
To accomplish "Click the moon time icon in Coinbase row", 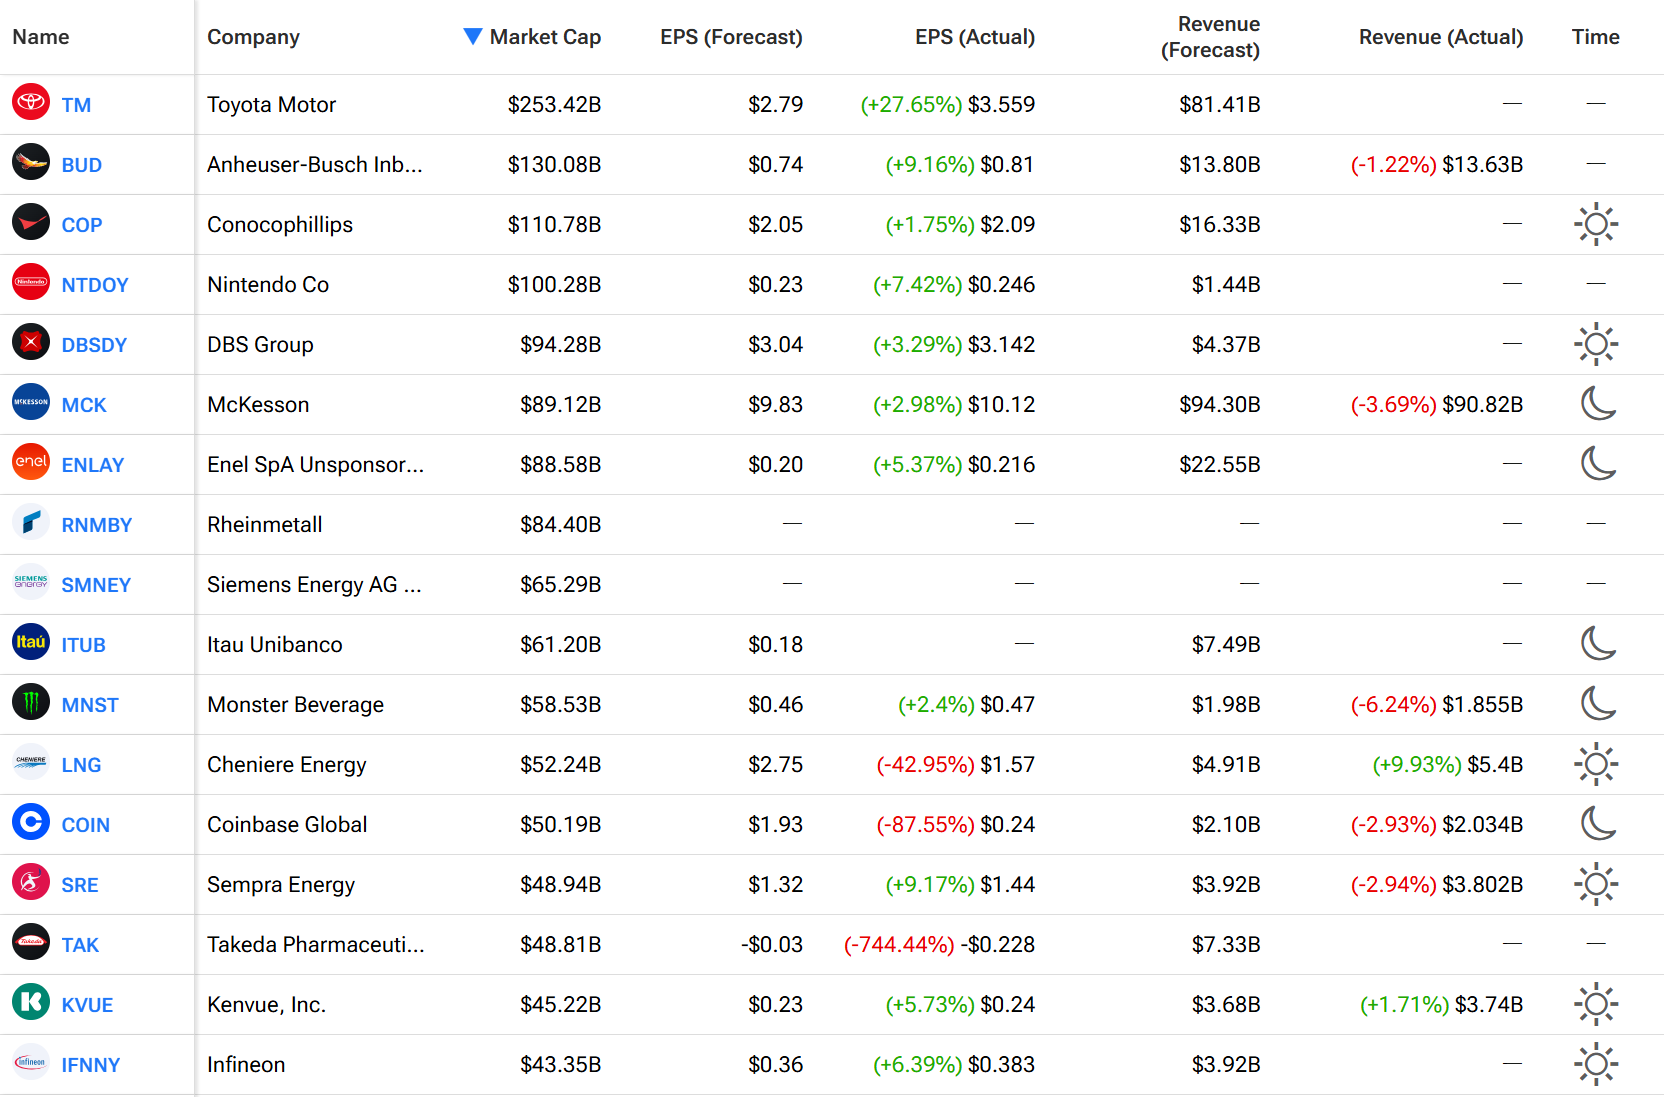I will click(1598, 823).
